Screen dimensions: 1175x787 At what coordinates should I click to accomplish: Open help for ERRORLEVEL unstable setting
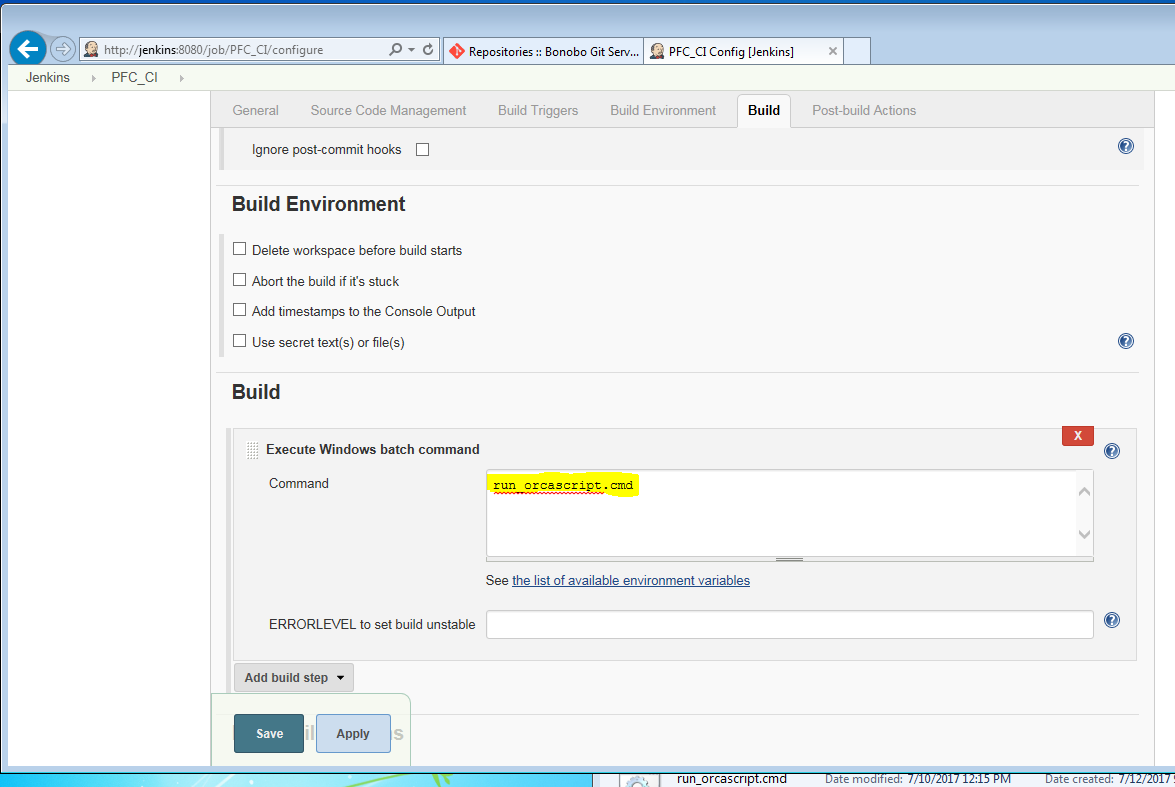1112,620
